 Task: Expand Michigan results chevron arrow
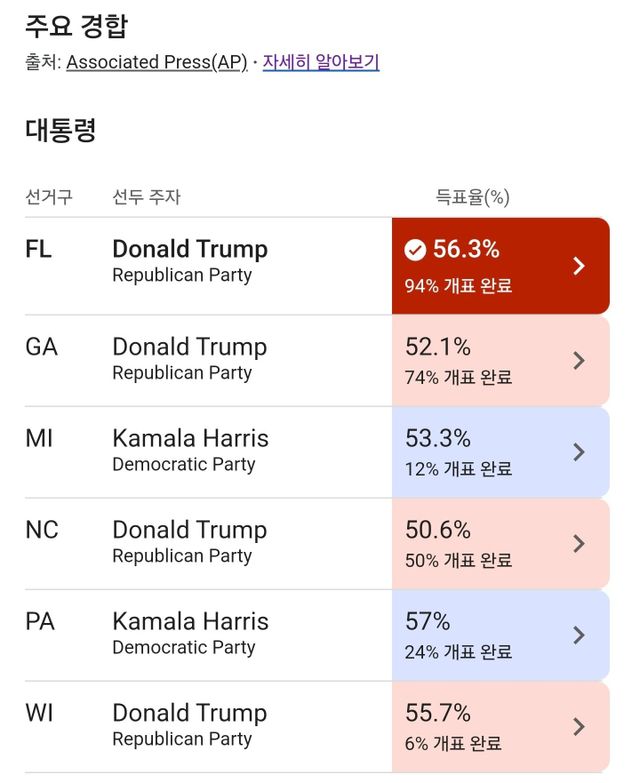click(579, 452)
